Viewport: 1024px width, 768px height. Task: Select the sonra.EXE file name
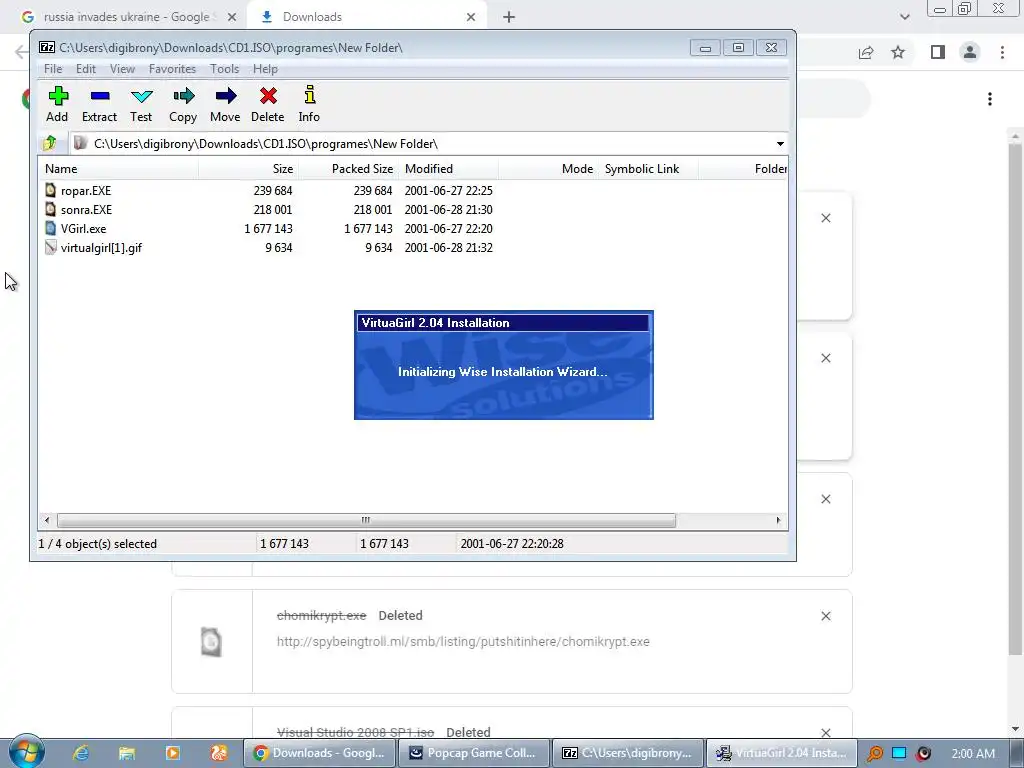tap(86, 210)
